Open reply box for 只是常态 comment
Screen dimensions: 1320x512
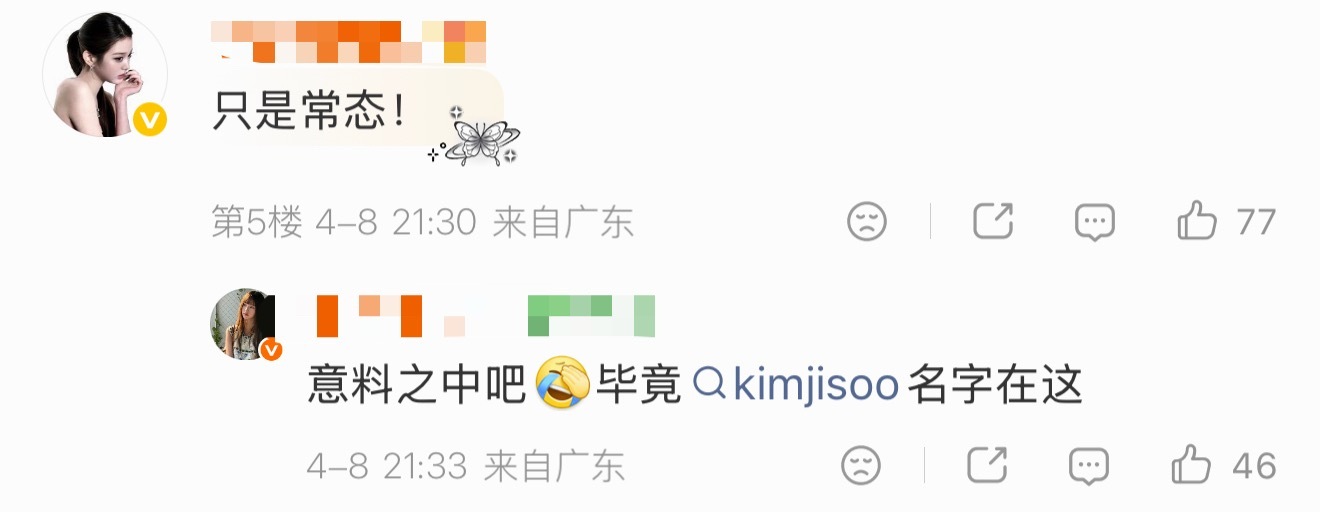1095,222
